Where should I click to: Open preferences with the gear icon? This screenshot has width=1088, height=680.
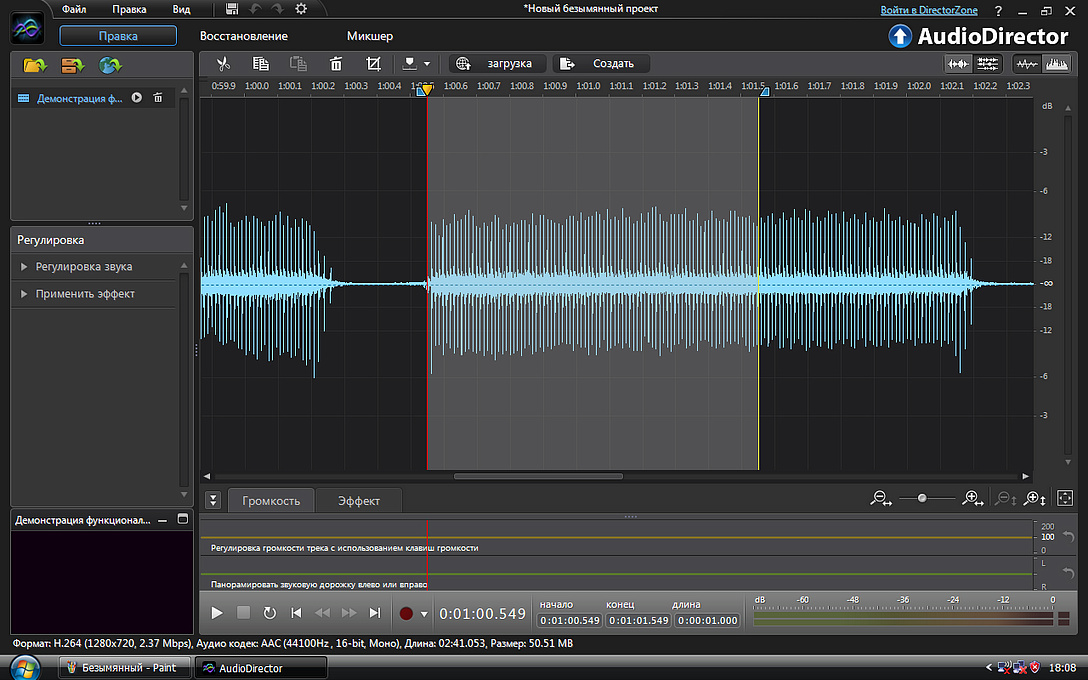[x=301, y=9]
